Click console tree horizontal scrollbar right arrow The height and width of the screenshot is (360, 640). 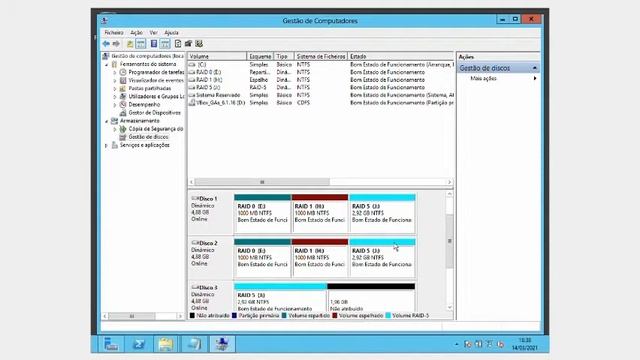(x=180, y=316)
